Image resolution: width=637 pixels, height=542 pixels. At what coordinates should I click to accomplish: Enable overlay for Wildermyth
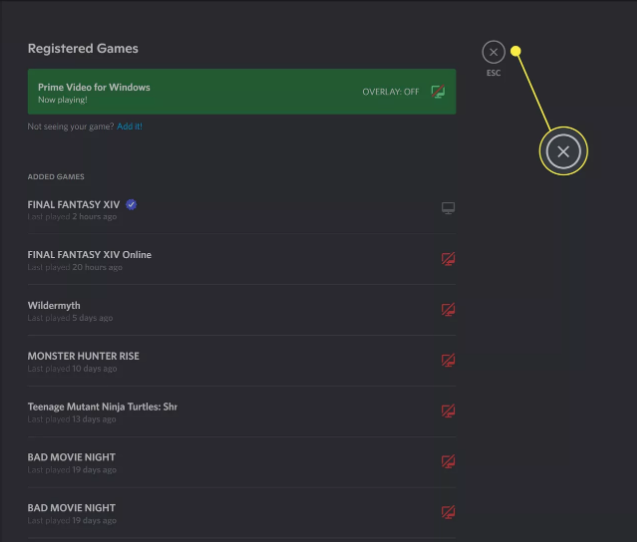(x=448, y=310)
